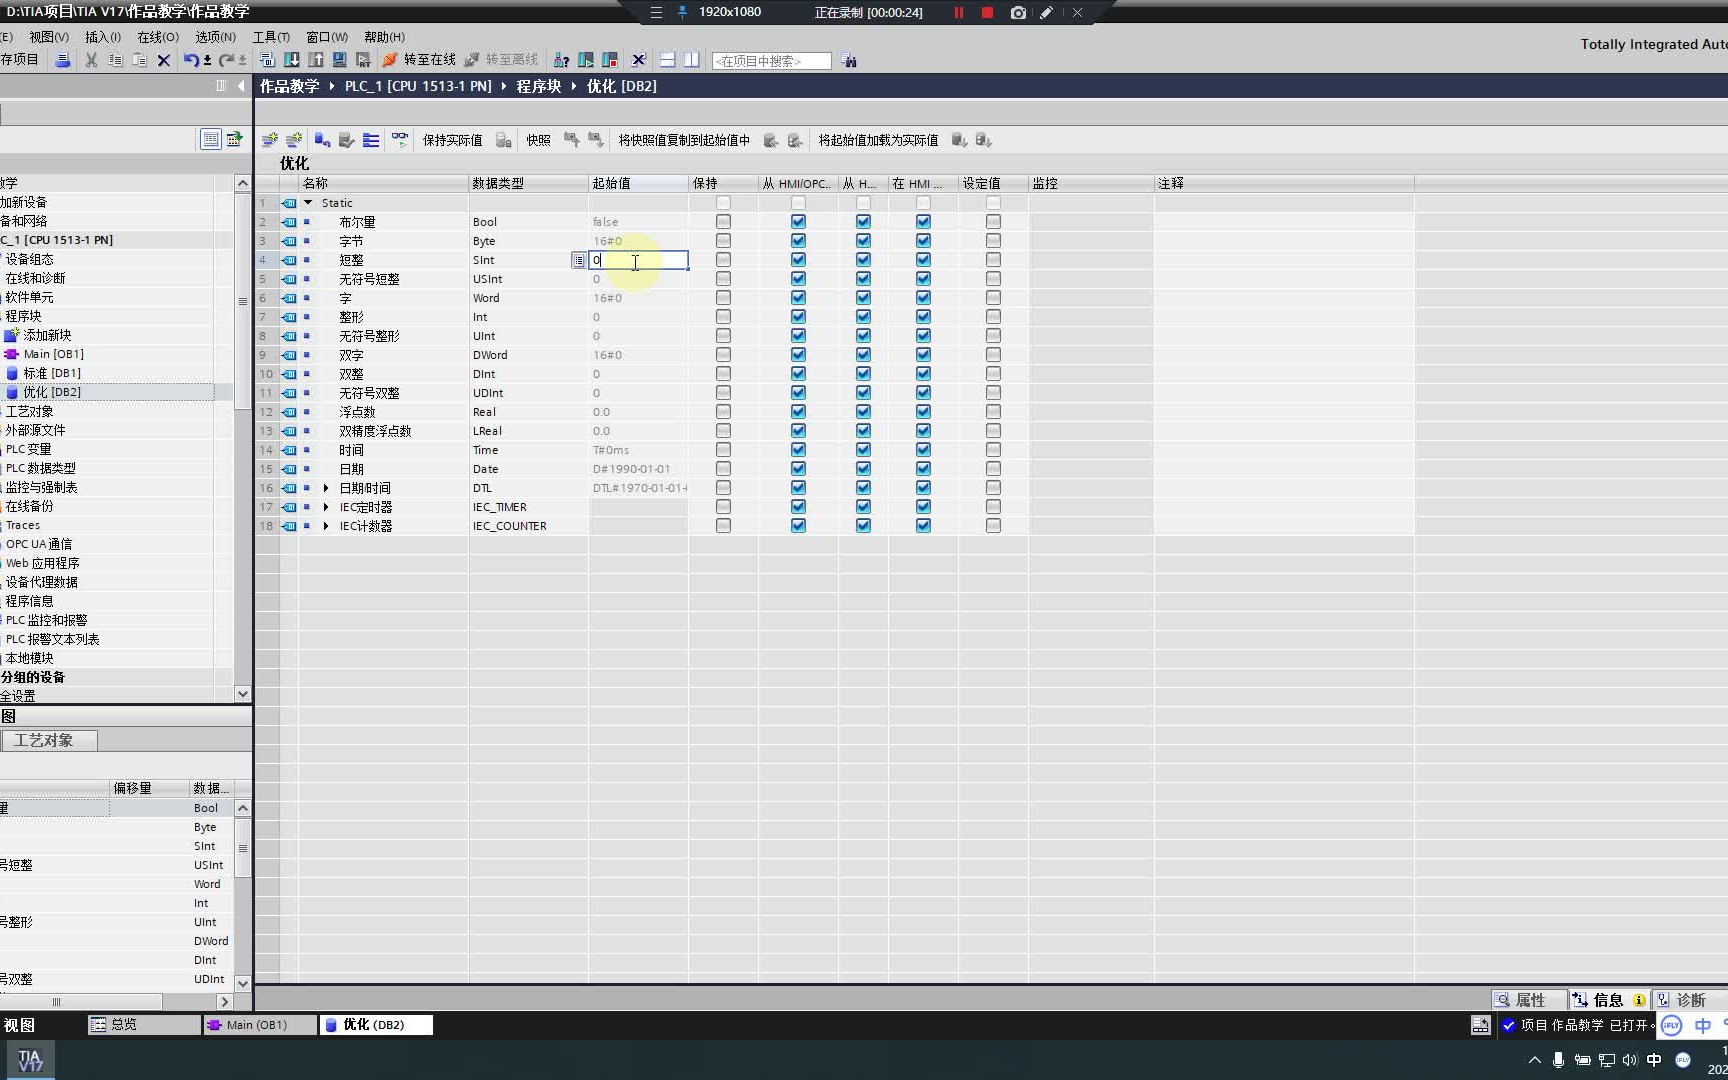This screenshot has width=1728, height=1080.
Task: Expand the IEC定时器 row
Action: (x=326, y=507)
